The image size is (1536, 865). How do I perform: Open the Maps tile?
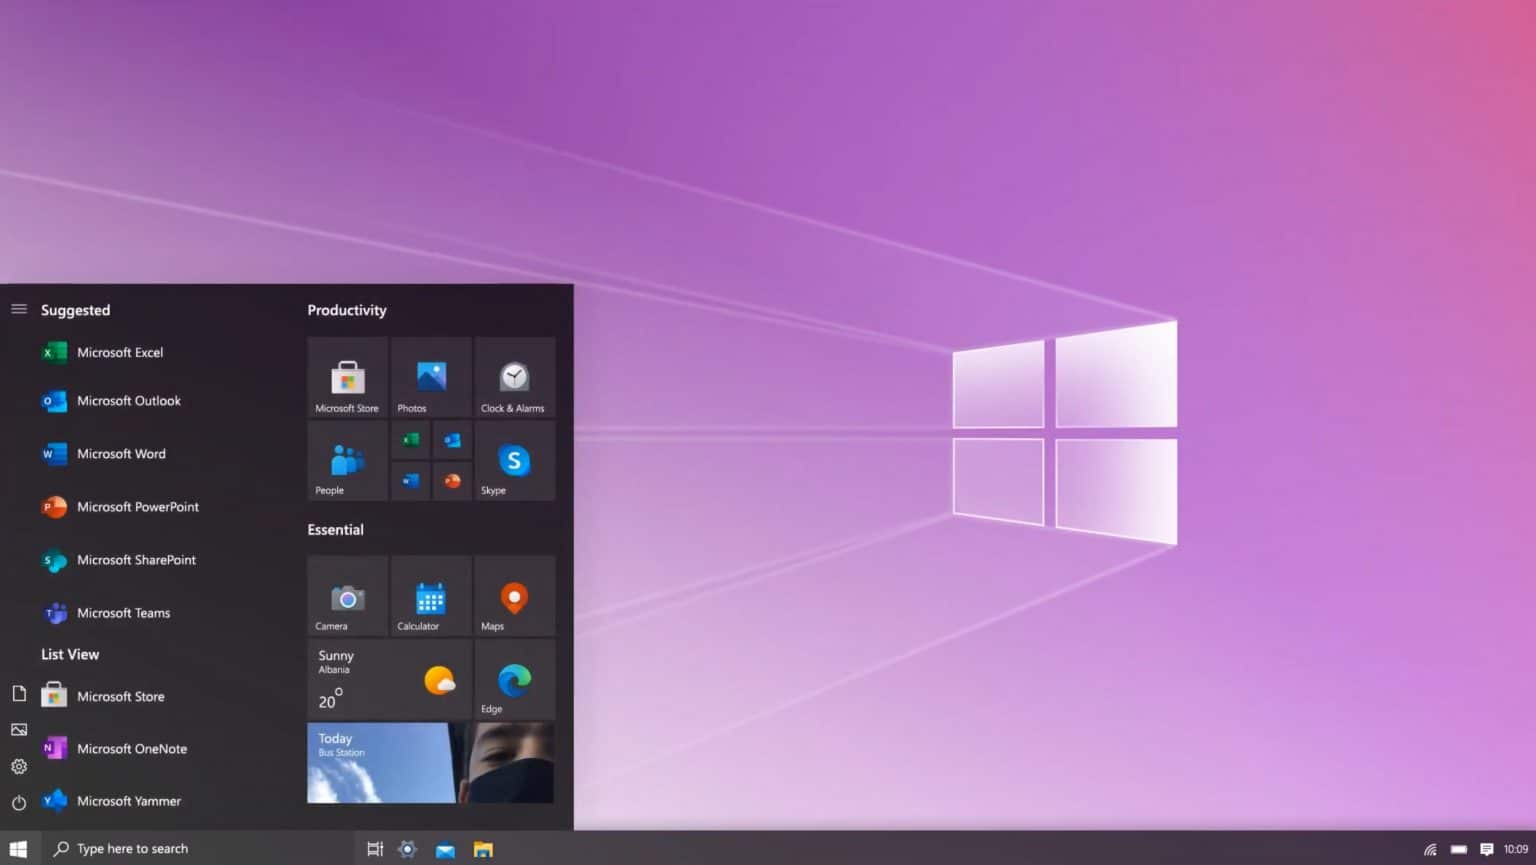pos(513,596)
